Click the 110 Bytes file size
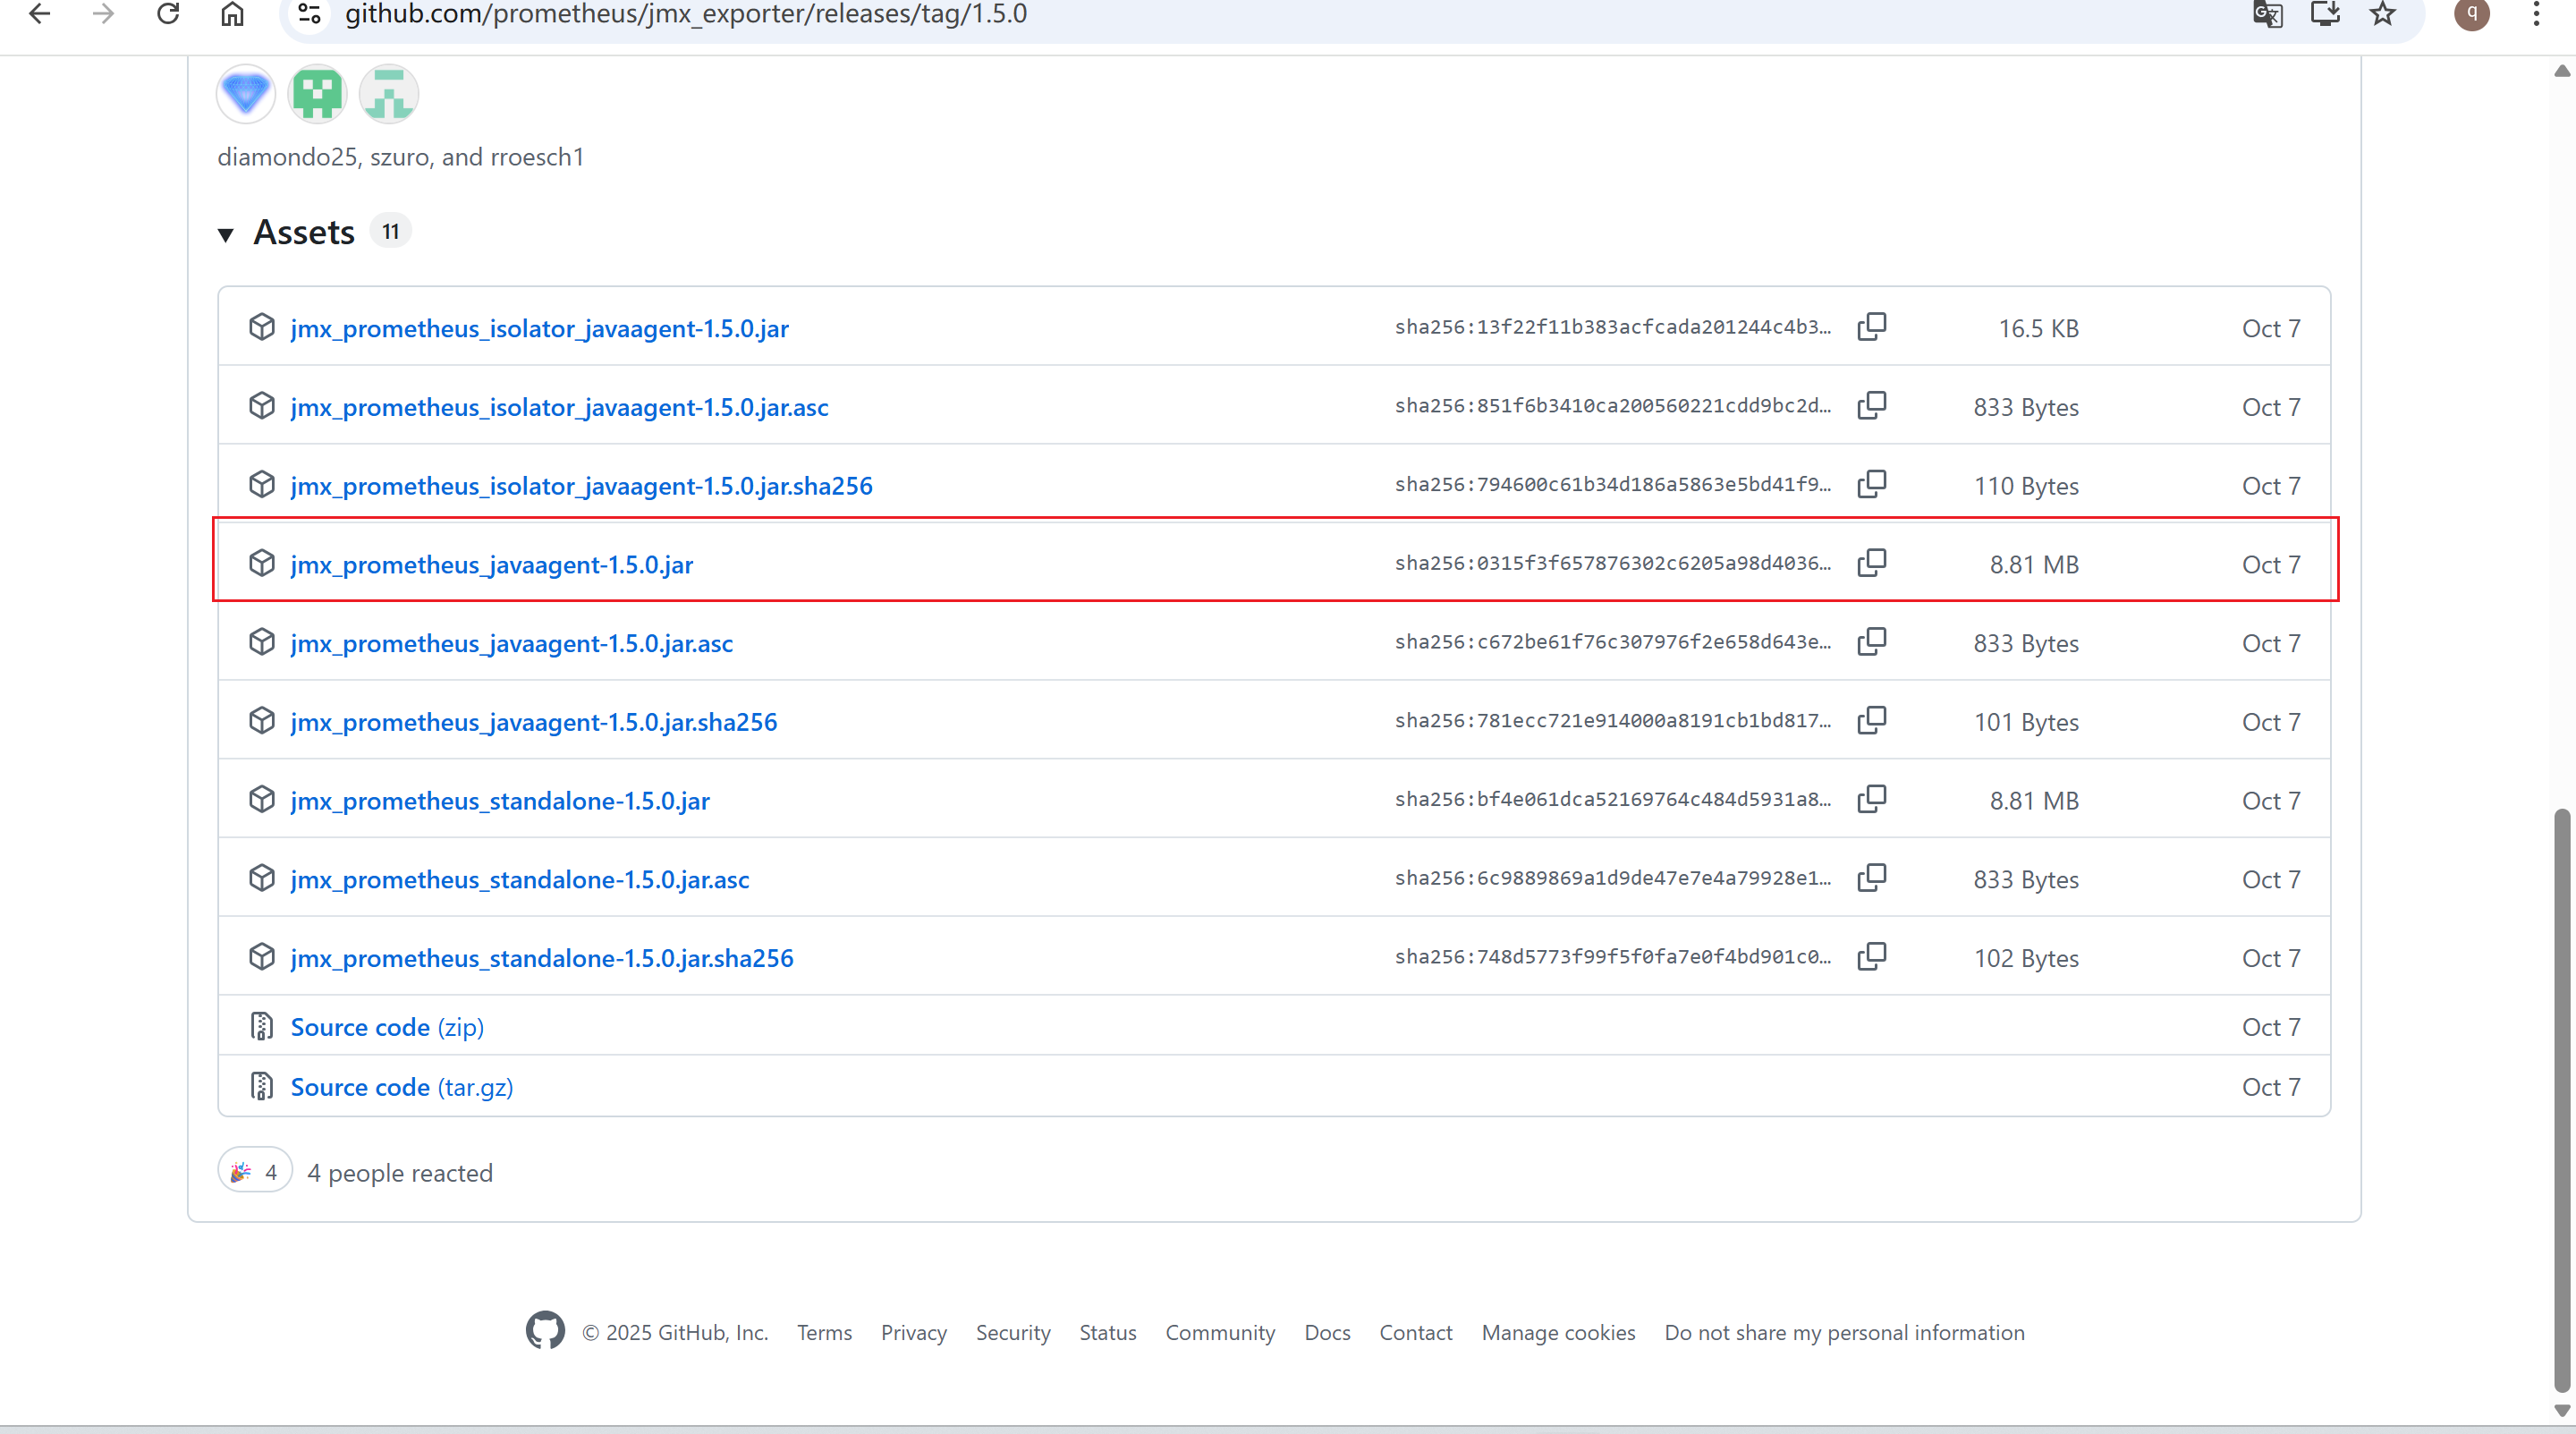This screenshot has width=2576, height=1434. [2026, 486]
